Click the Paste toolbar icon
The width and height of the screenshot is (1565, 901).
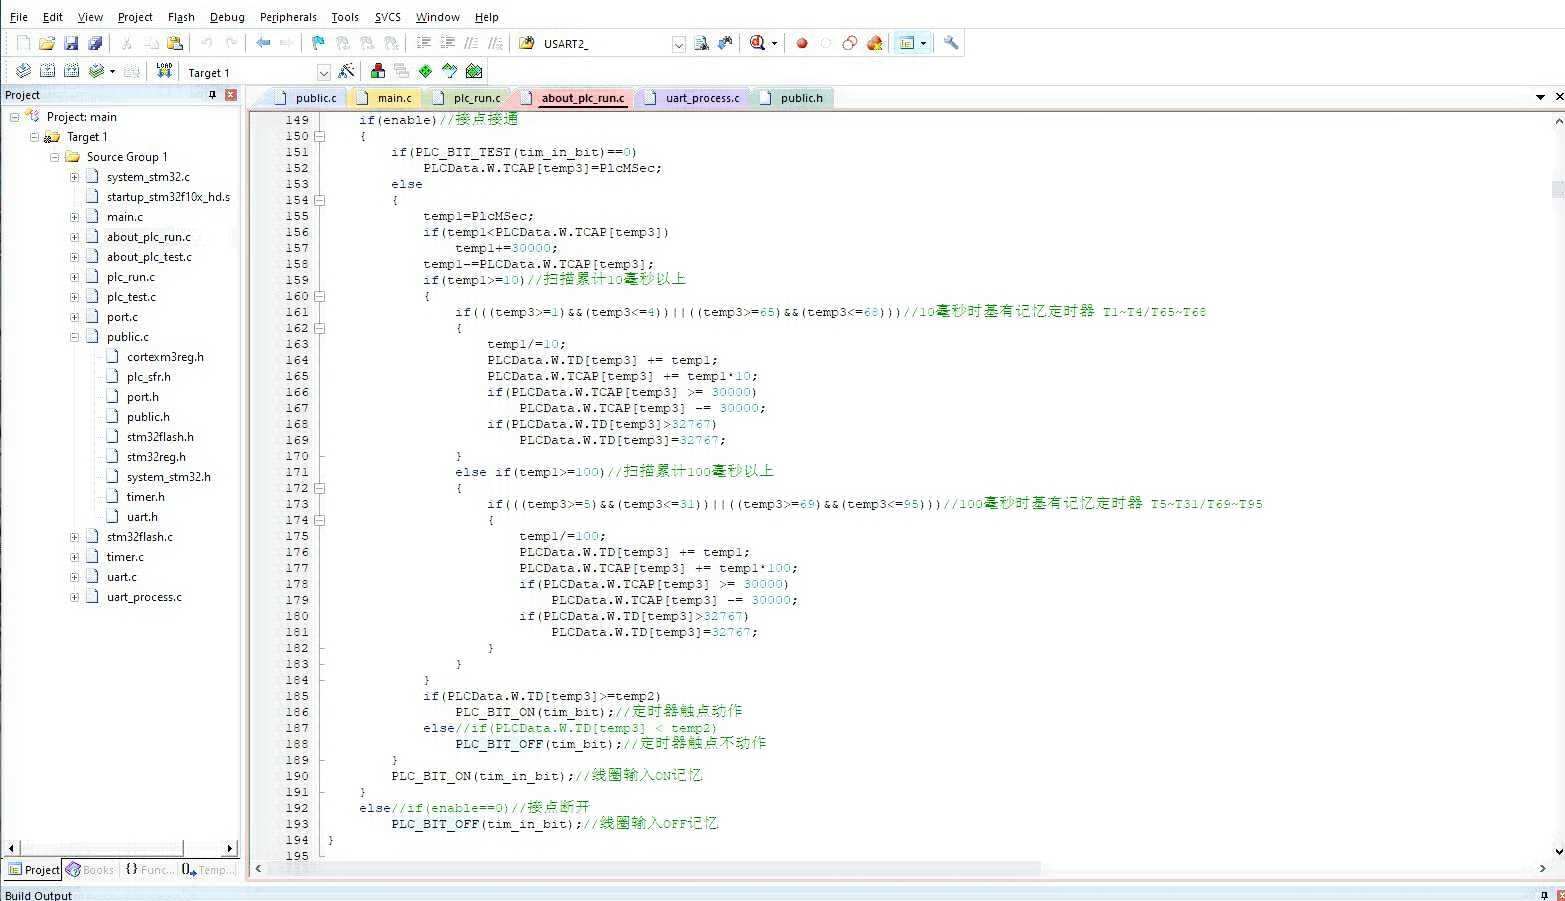pos(175,43)
